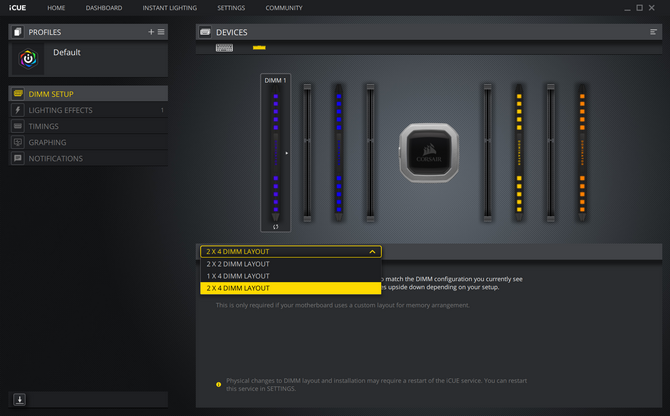
Task: Click the restart iCUE service notice text
Action: click(376, 384)
